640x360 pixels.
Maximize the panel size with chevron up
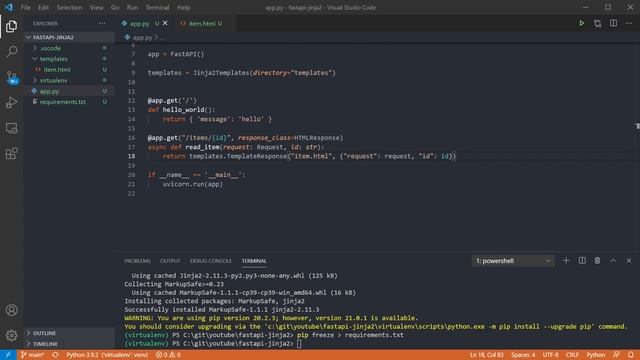[613, 260]
